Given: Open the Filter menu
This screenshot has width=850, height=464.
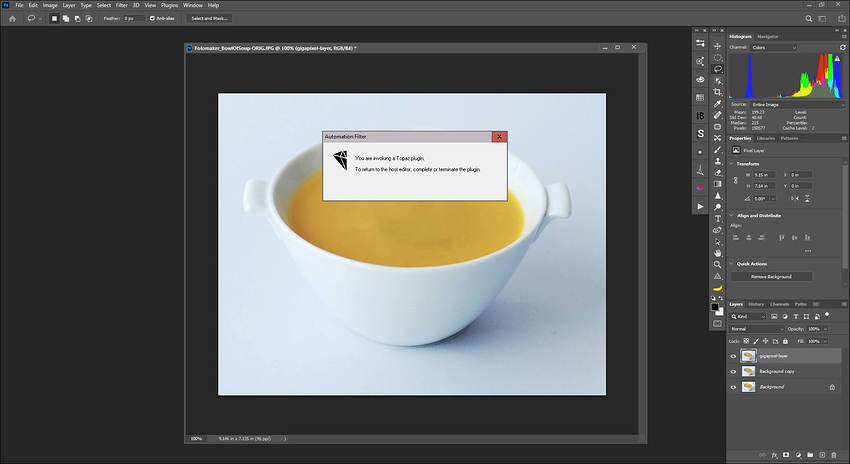Looking at the screenshot, I should [x=121, y=5].
